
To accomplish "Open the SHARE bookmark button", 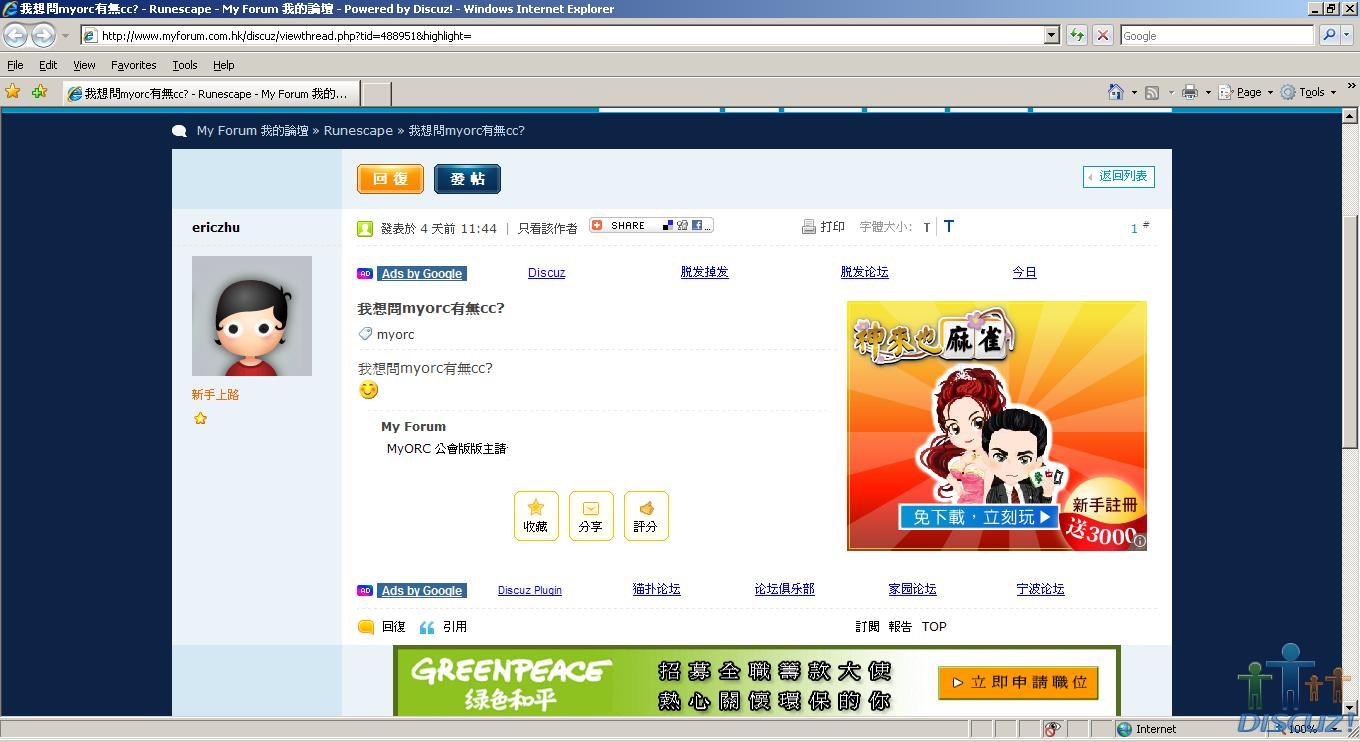I will 651,226.
